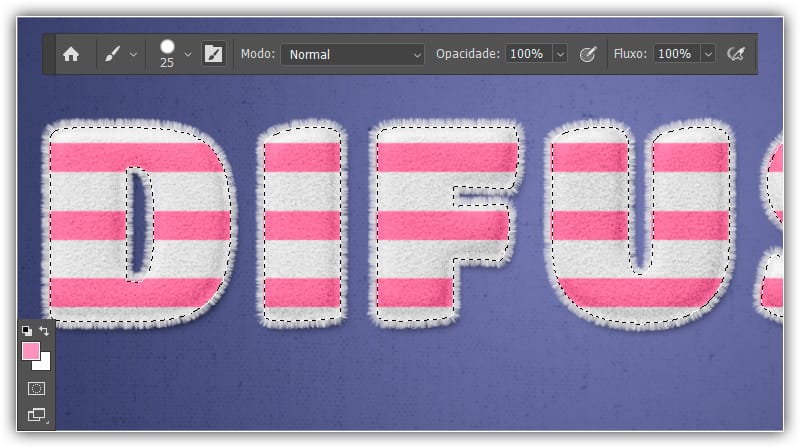
Task: Toggle pressure for opacity icon
Action: click(588, 54)
